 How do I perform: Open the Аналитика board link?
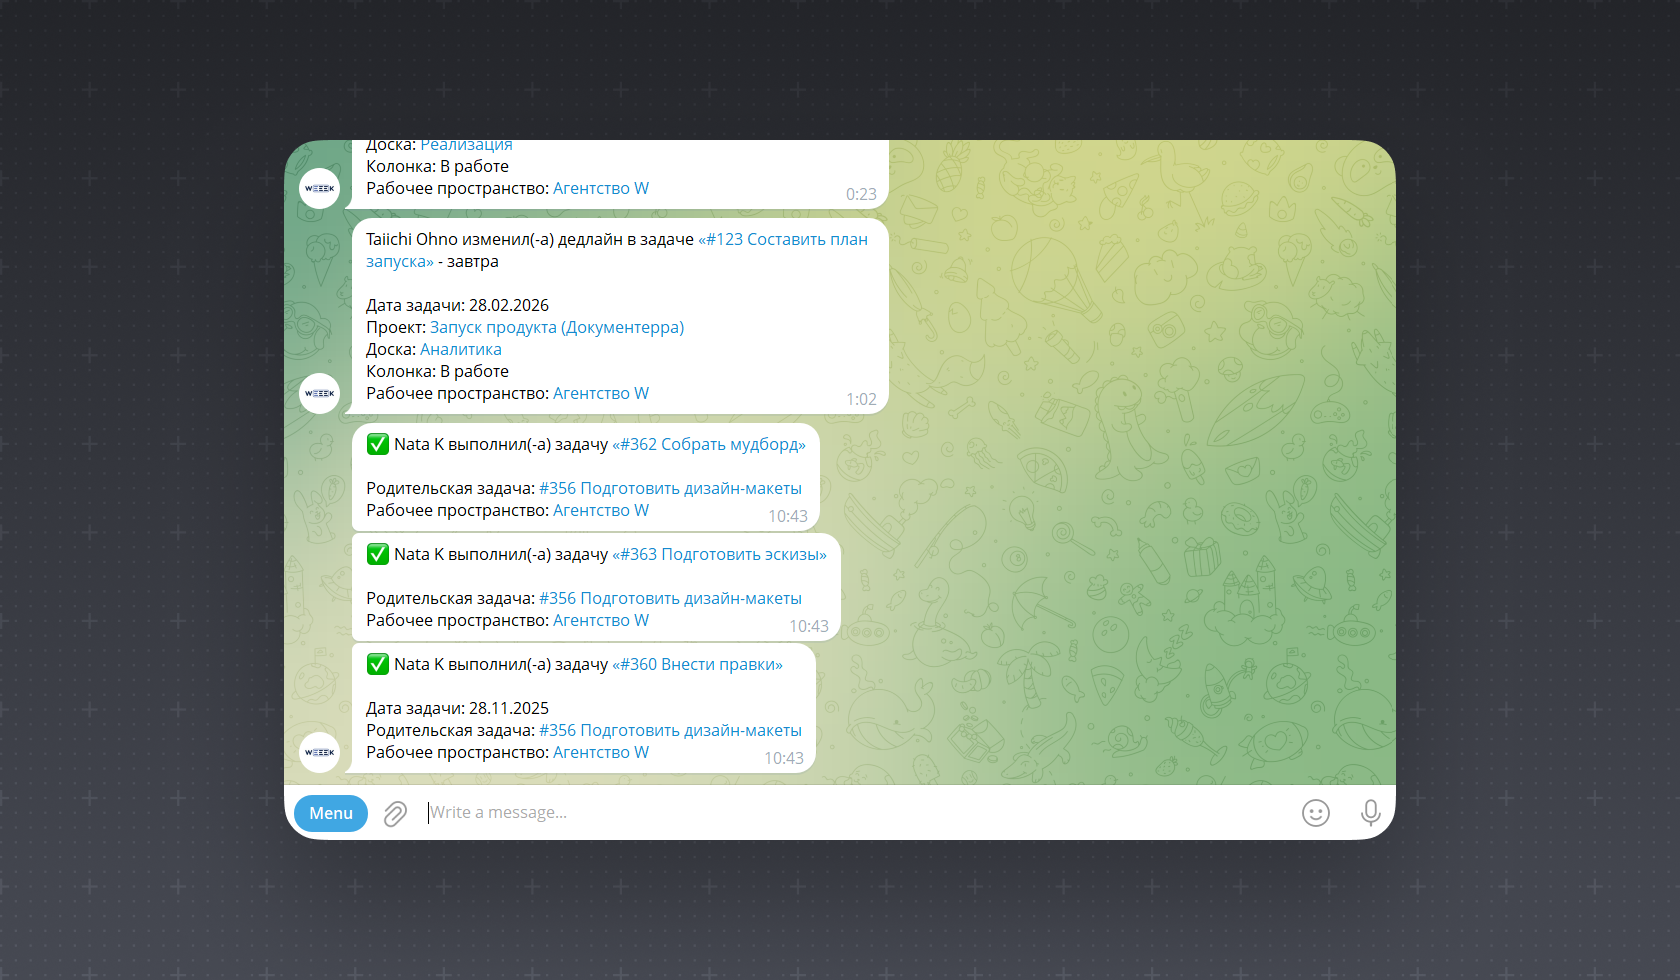point(461,350)
